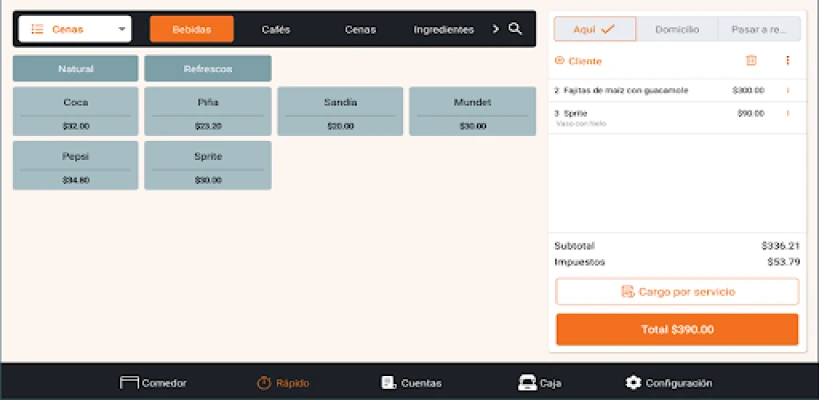Open Configuración settings gear
This screenshot has width=819, height=400.
tap(668, 382)
